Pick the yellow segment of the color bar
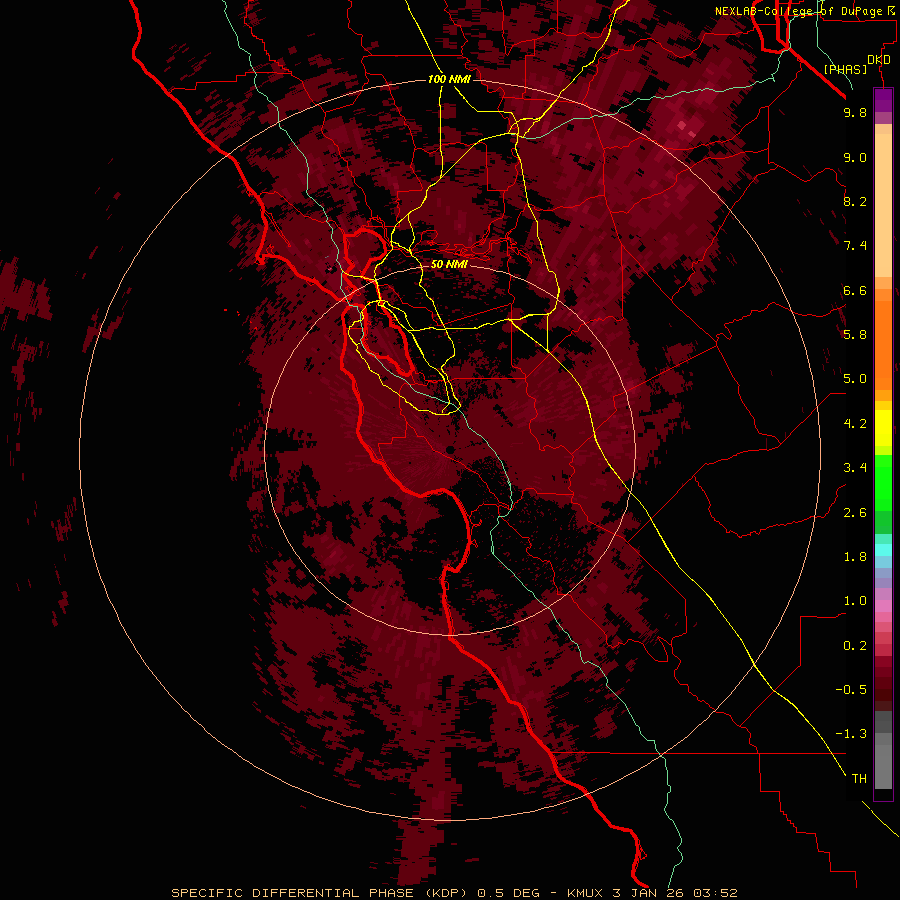 883,428
